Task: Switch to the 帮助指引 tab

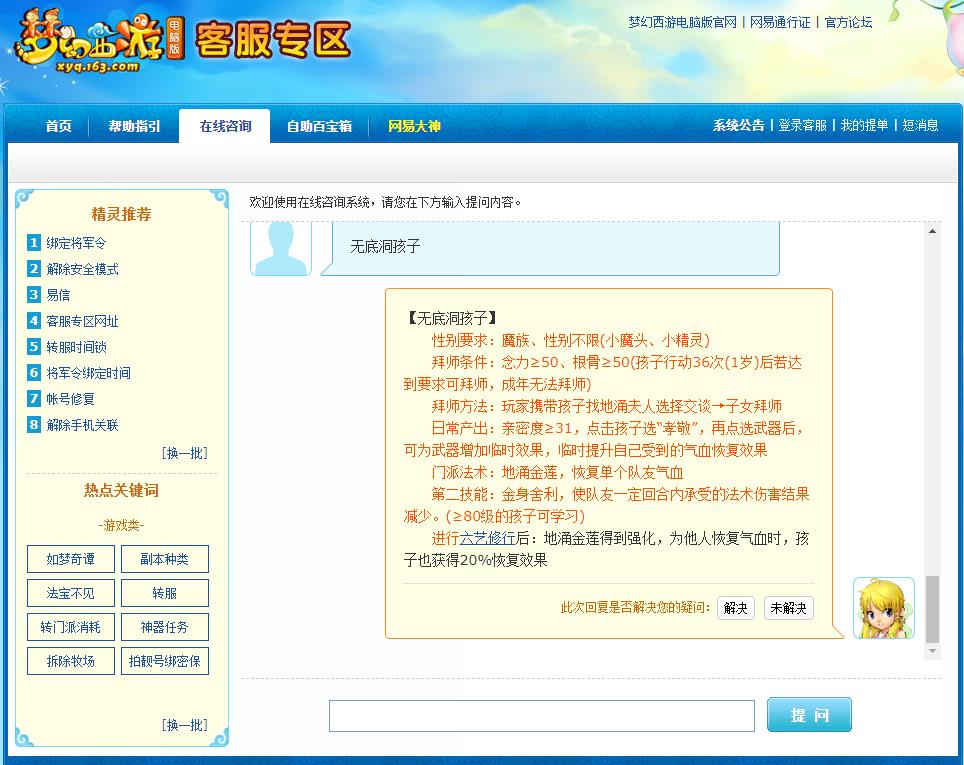Action: coord(133,127)
